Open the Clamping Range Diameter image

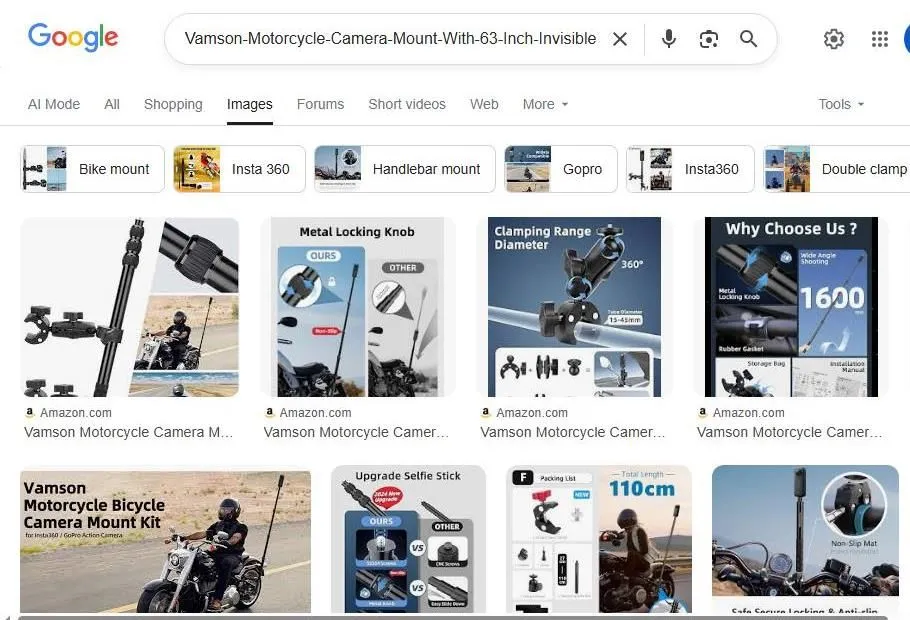coord(574,307)
